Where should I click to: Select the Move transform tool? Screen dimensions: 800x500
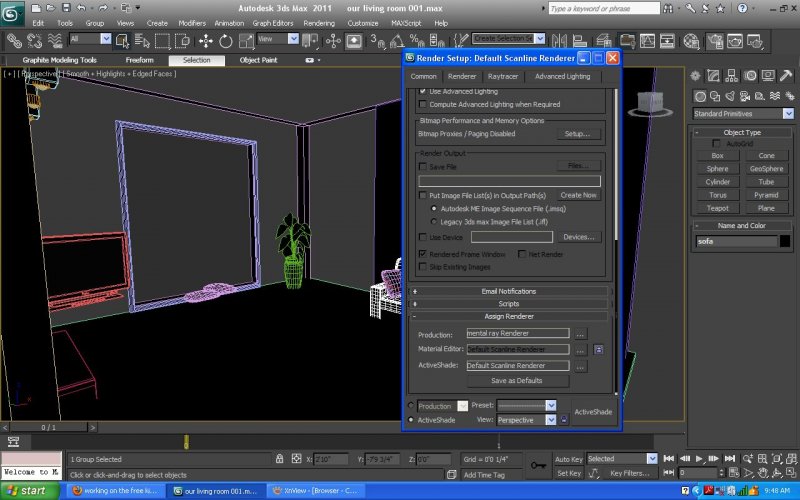pyautogui.click(x=206, y=41)
